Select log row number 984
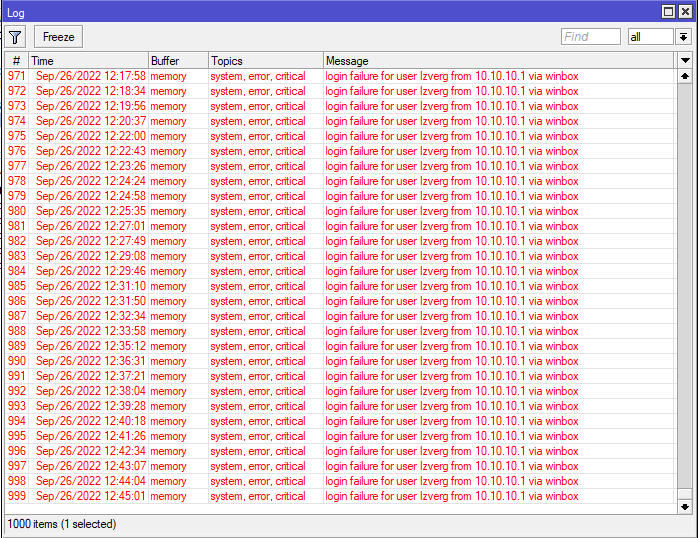 click(16, 271)
